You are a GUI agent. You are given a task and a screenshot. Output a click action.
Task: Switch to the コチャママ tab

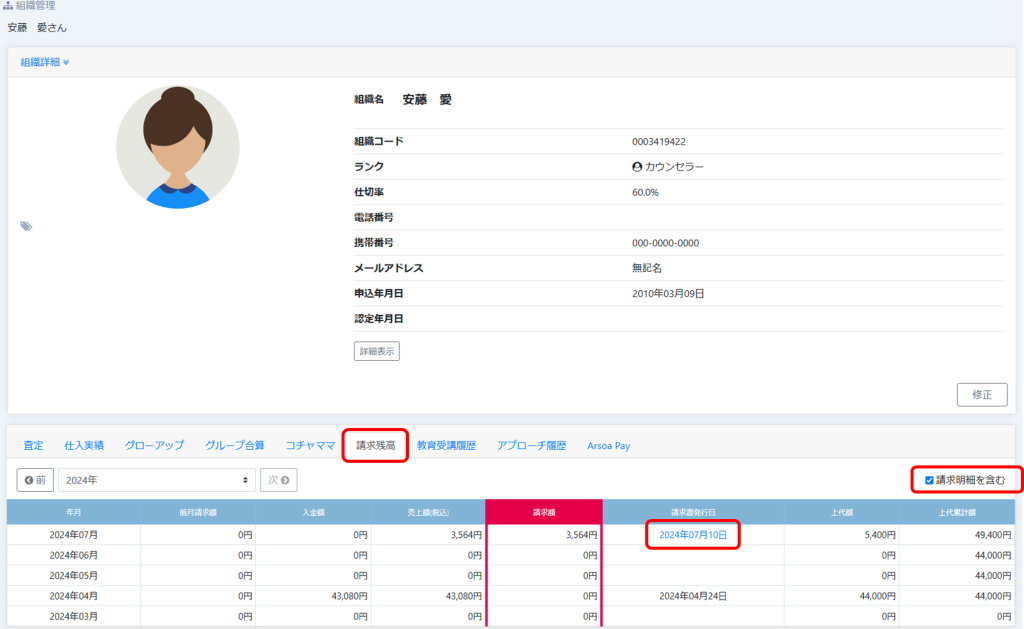pos(310,445)
